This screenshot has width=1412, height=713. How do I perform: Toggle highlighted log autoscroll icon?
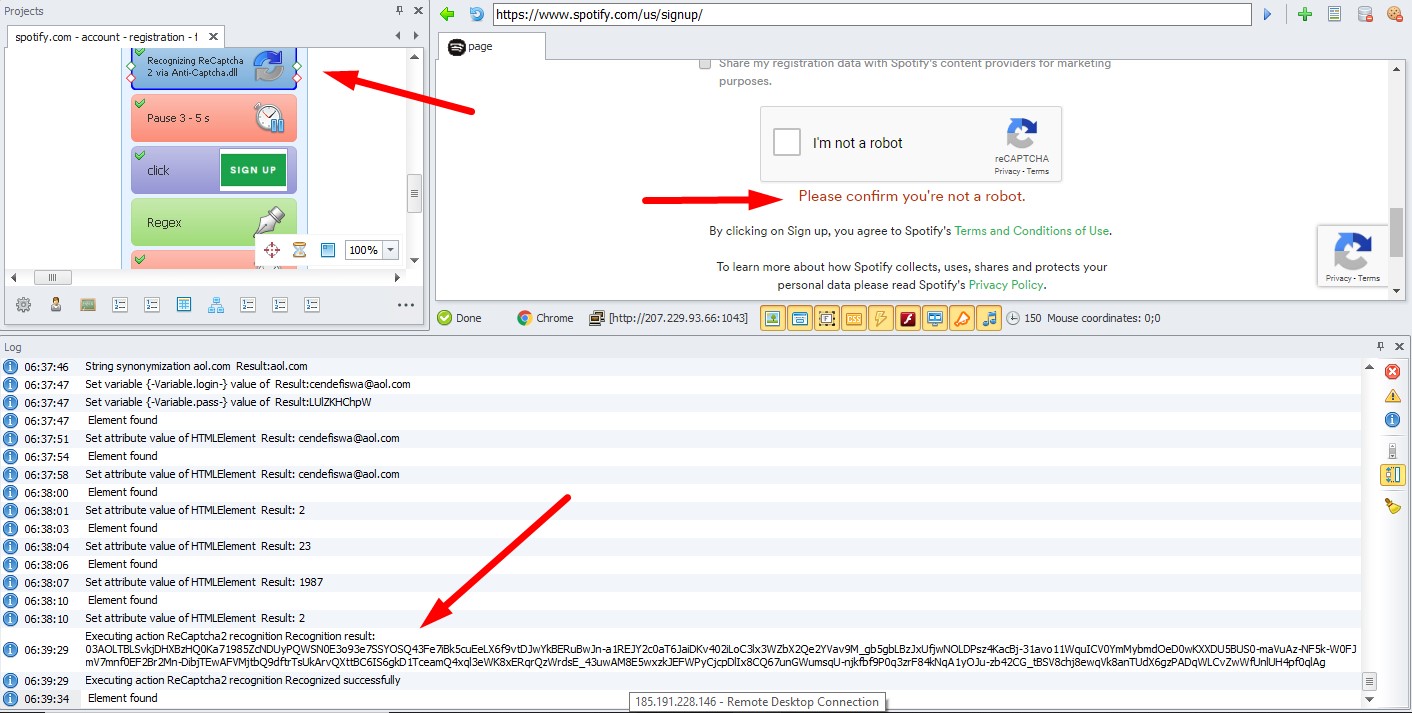pos(1392,475)
